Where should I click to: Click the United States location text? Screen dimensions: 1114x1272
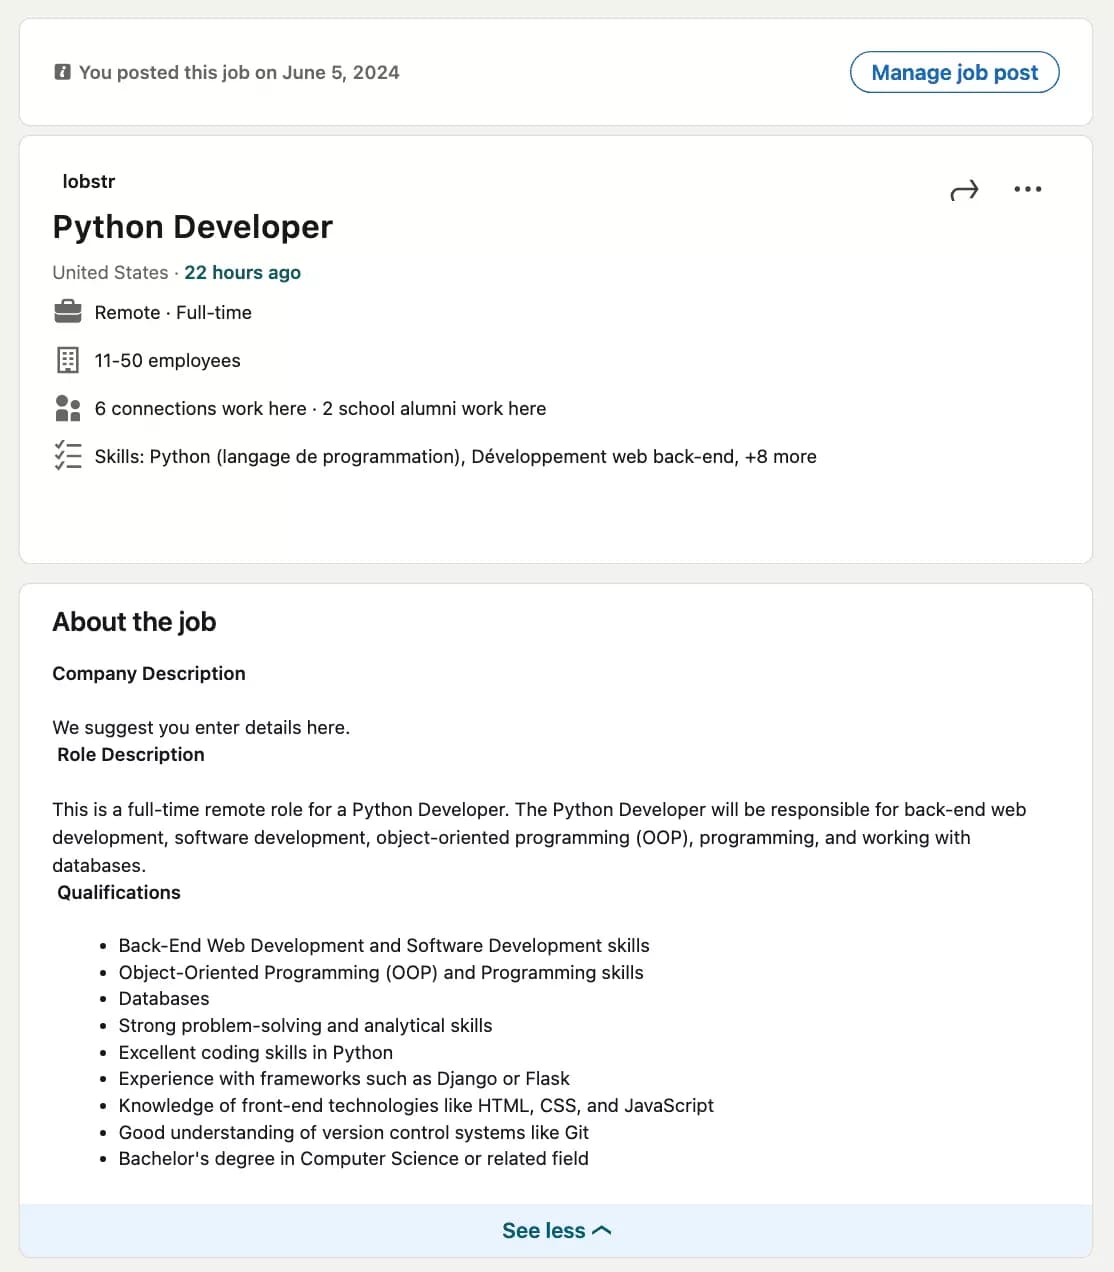pos(110,272)
